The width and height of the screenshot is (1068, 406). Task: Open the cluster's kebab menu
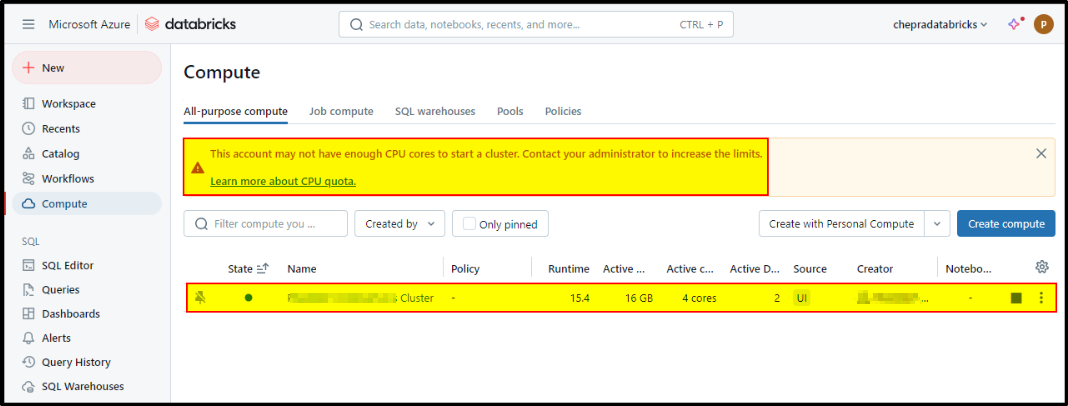click(x=1040, y=298)
